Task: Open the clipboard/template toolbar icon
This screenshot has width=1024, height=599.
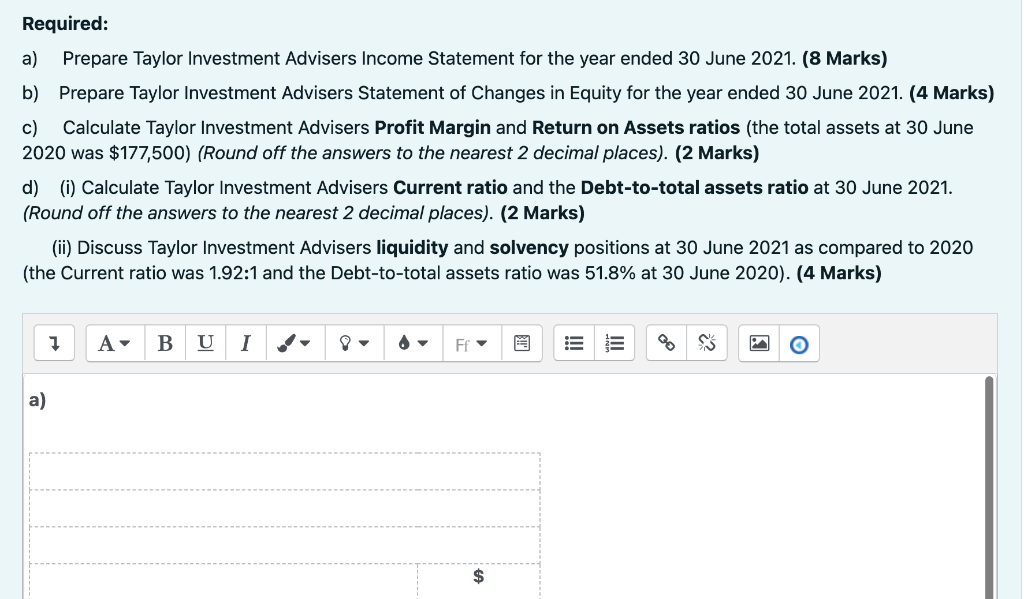Action: click(521, 343)
